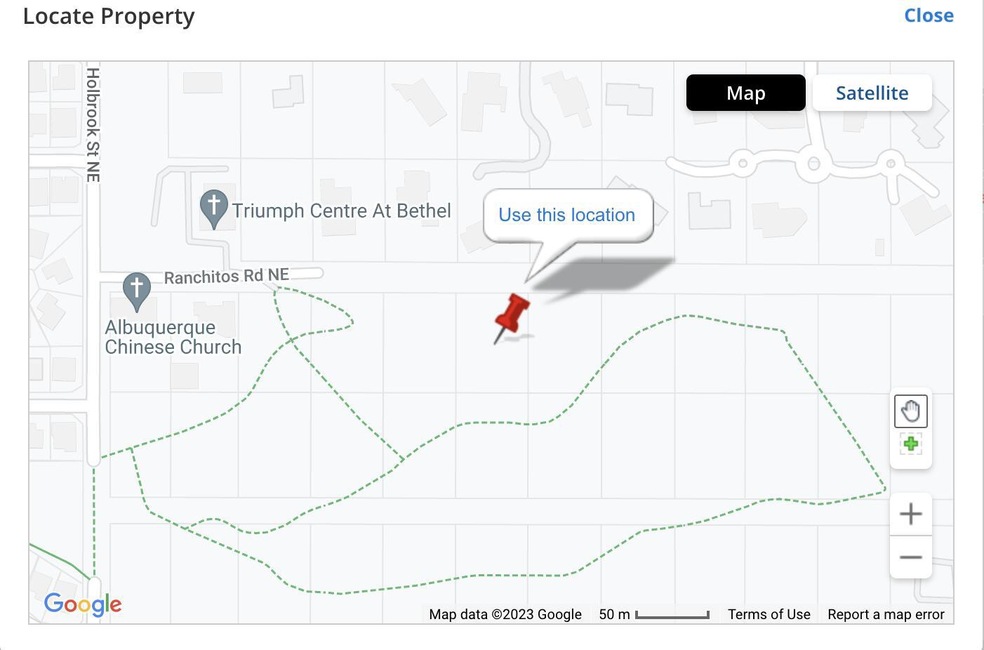Open Report a map error link
Image resolution: width=984 pixels, height=650 pixels.
click(885, 614)
